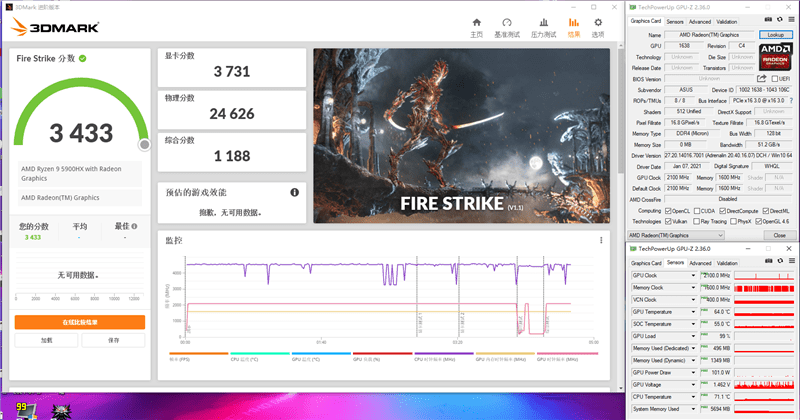Expand the VCN Clock sensor dropdown
The image size is (800, 420).
pos(693,300)
